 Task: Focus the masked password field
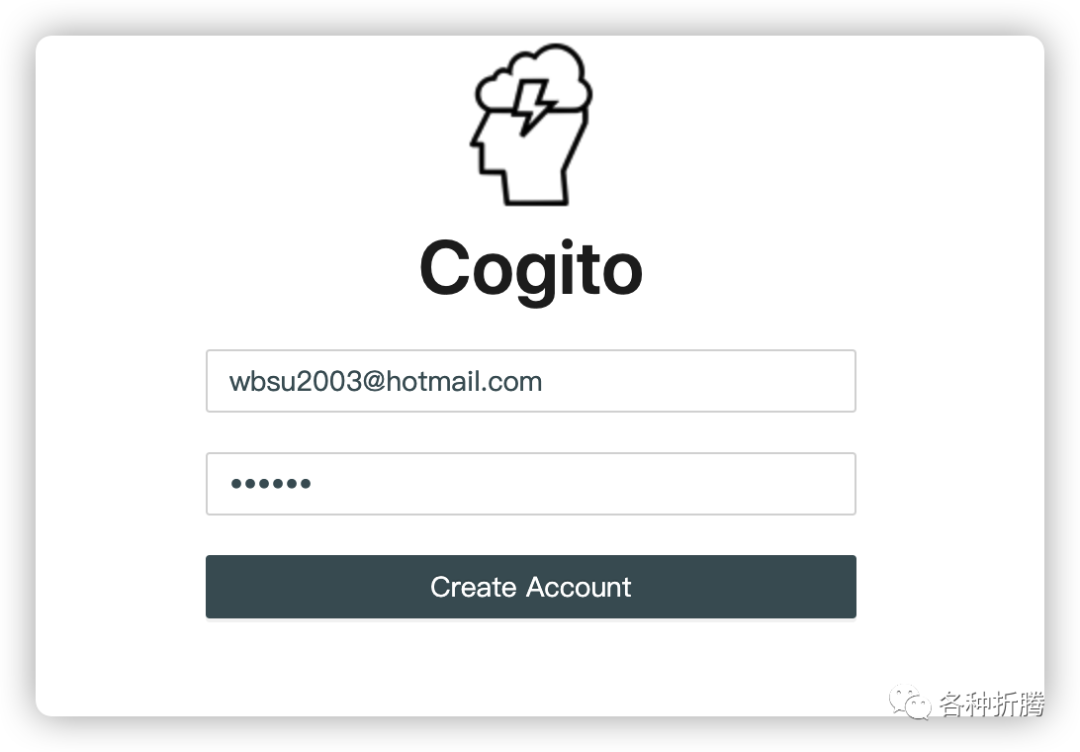[x=531, y=483]
